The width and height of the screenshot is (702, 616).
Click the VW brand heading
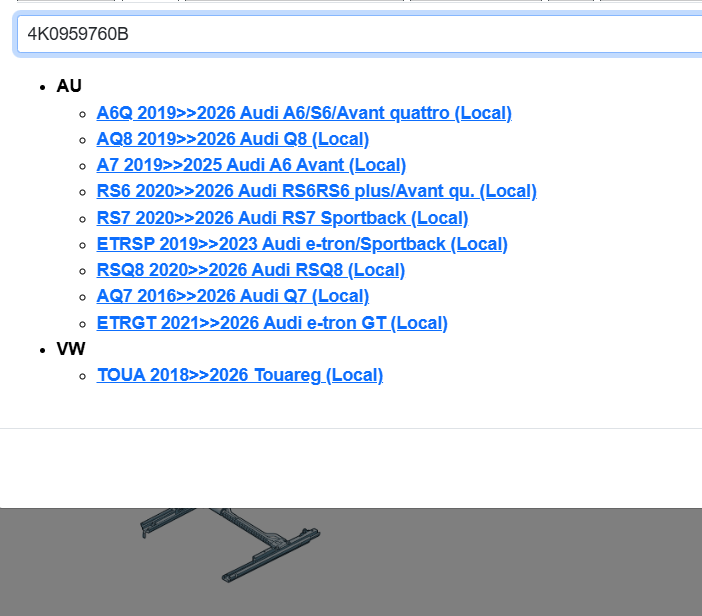(70, 349)
